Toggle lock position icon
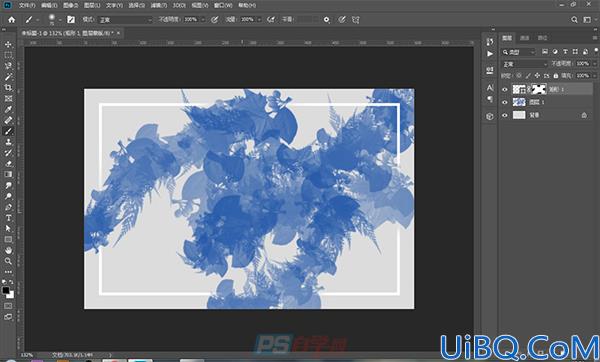Viewport: 600px width, 362px height. click(537, 76)
